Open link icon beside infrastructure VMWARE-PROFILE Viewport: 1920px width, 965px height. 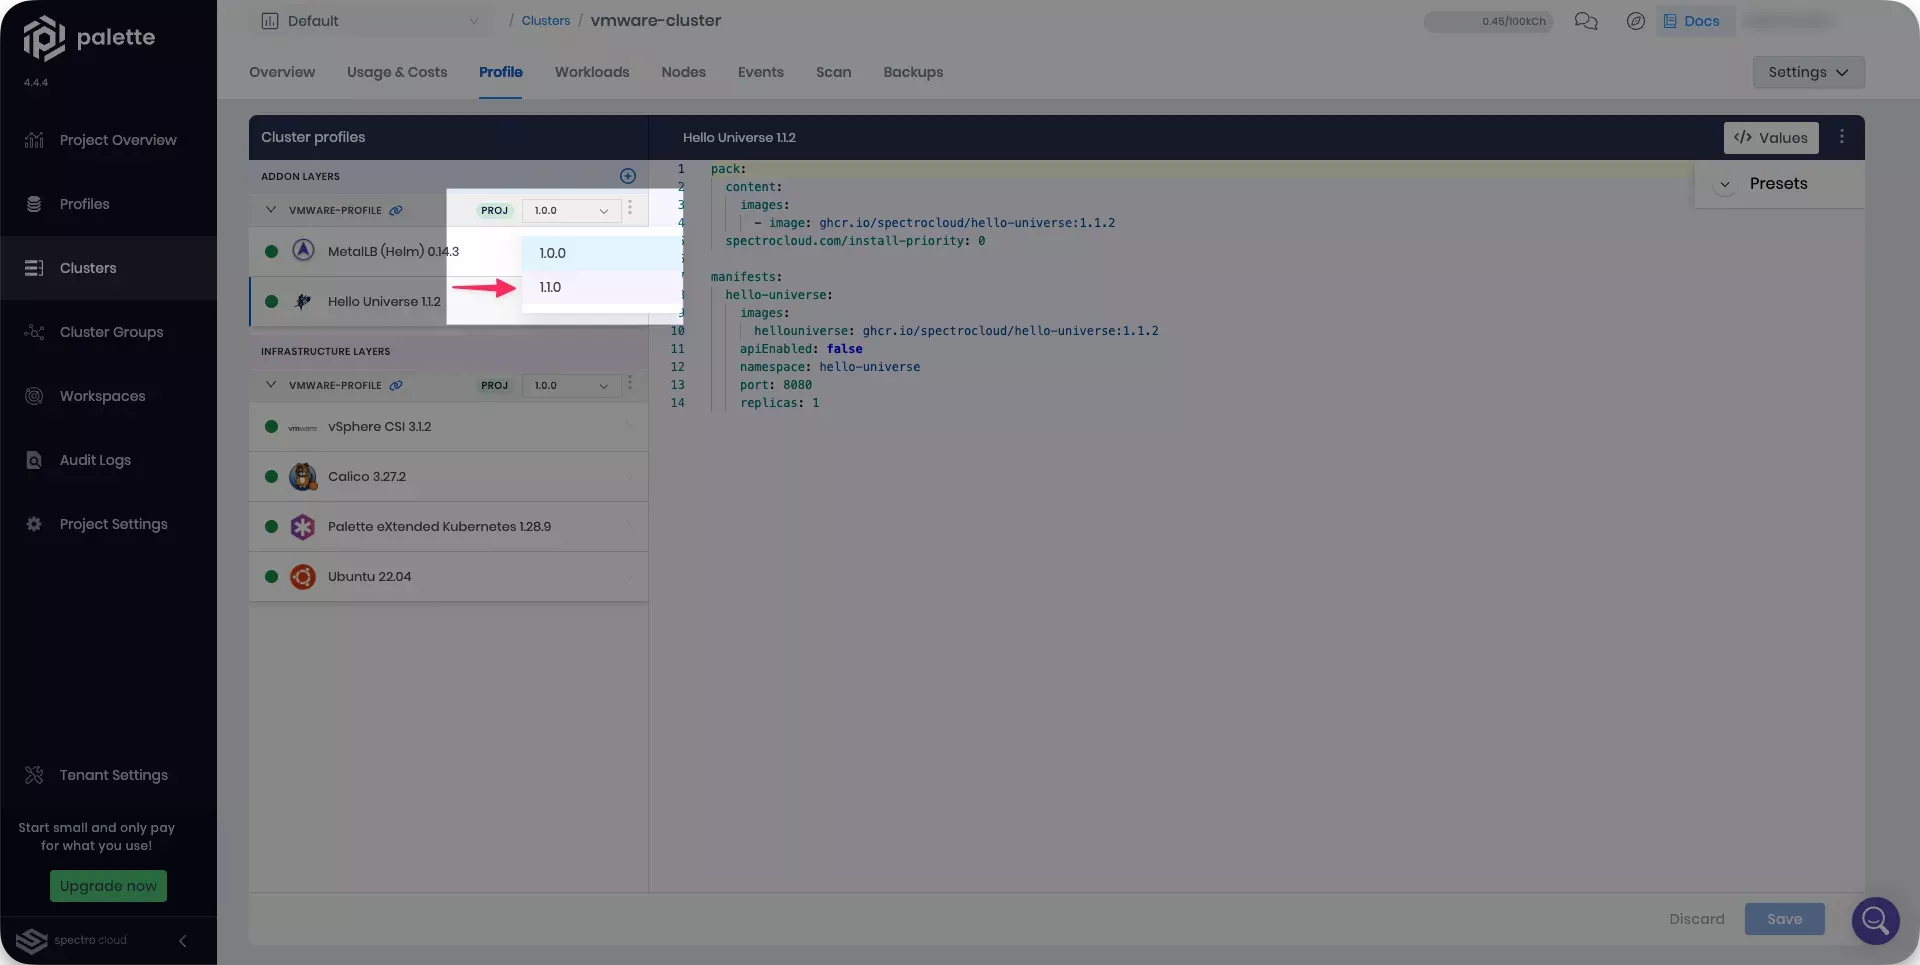click(396, 385)
